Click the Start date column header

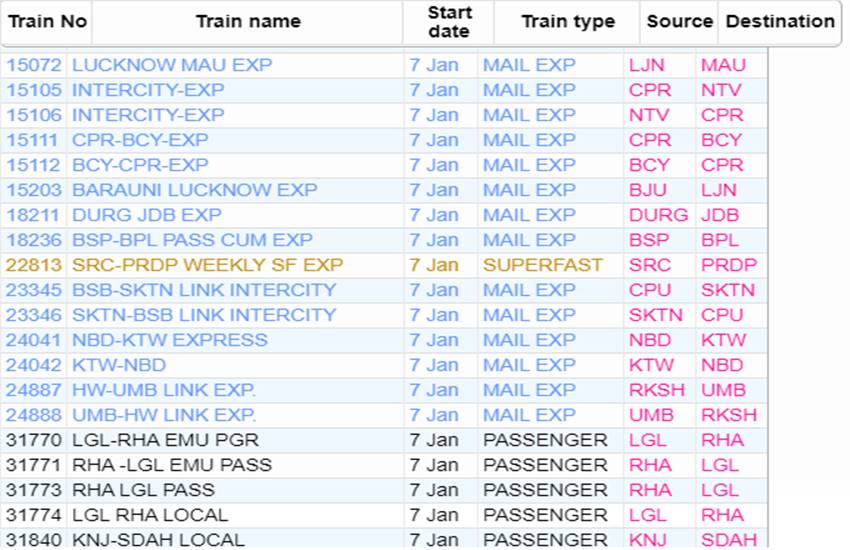[x=448, y=22]
